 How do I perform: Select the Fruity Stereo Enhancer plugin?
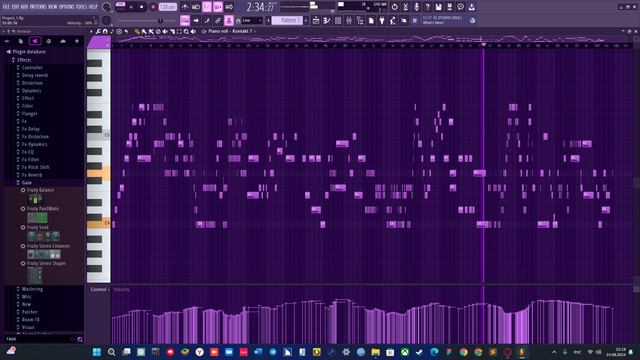point(48,246)
